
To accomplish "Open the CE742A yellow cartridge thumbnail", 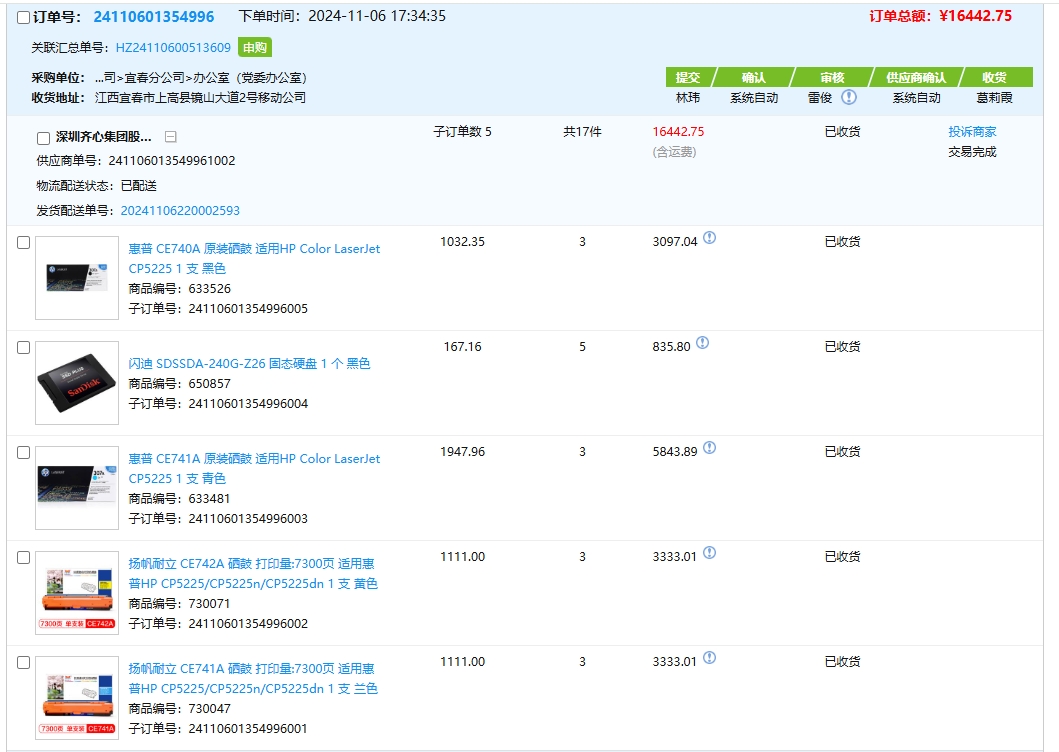I will 77,593.
